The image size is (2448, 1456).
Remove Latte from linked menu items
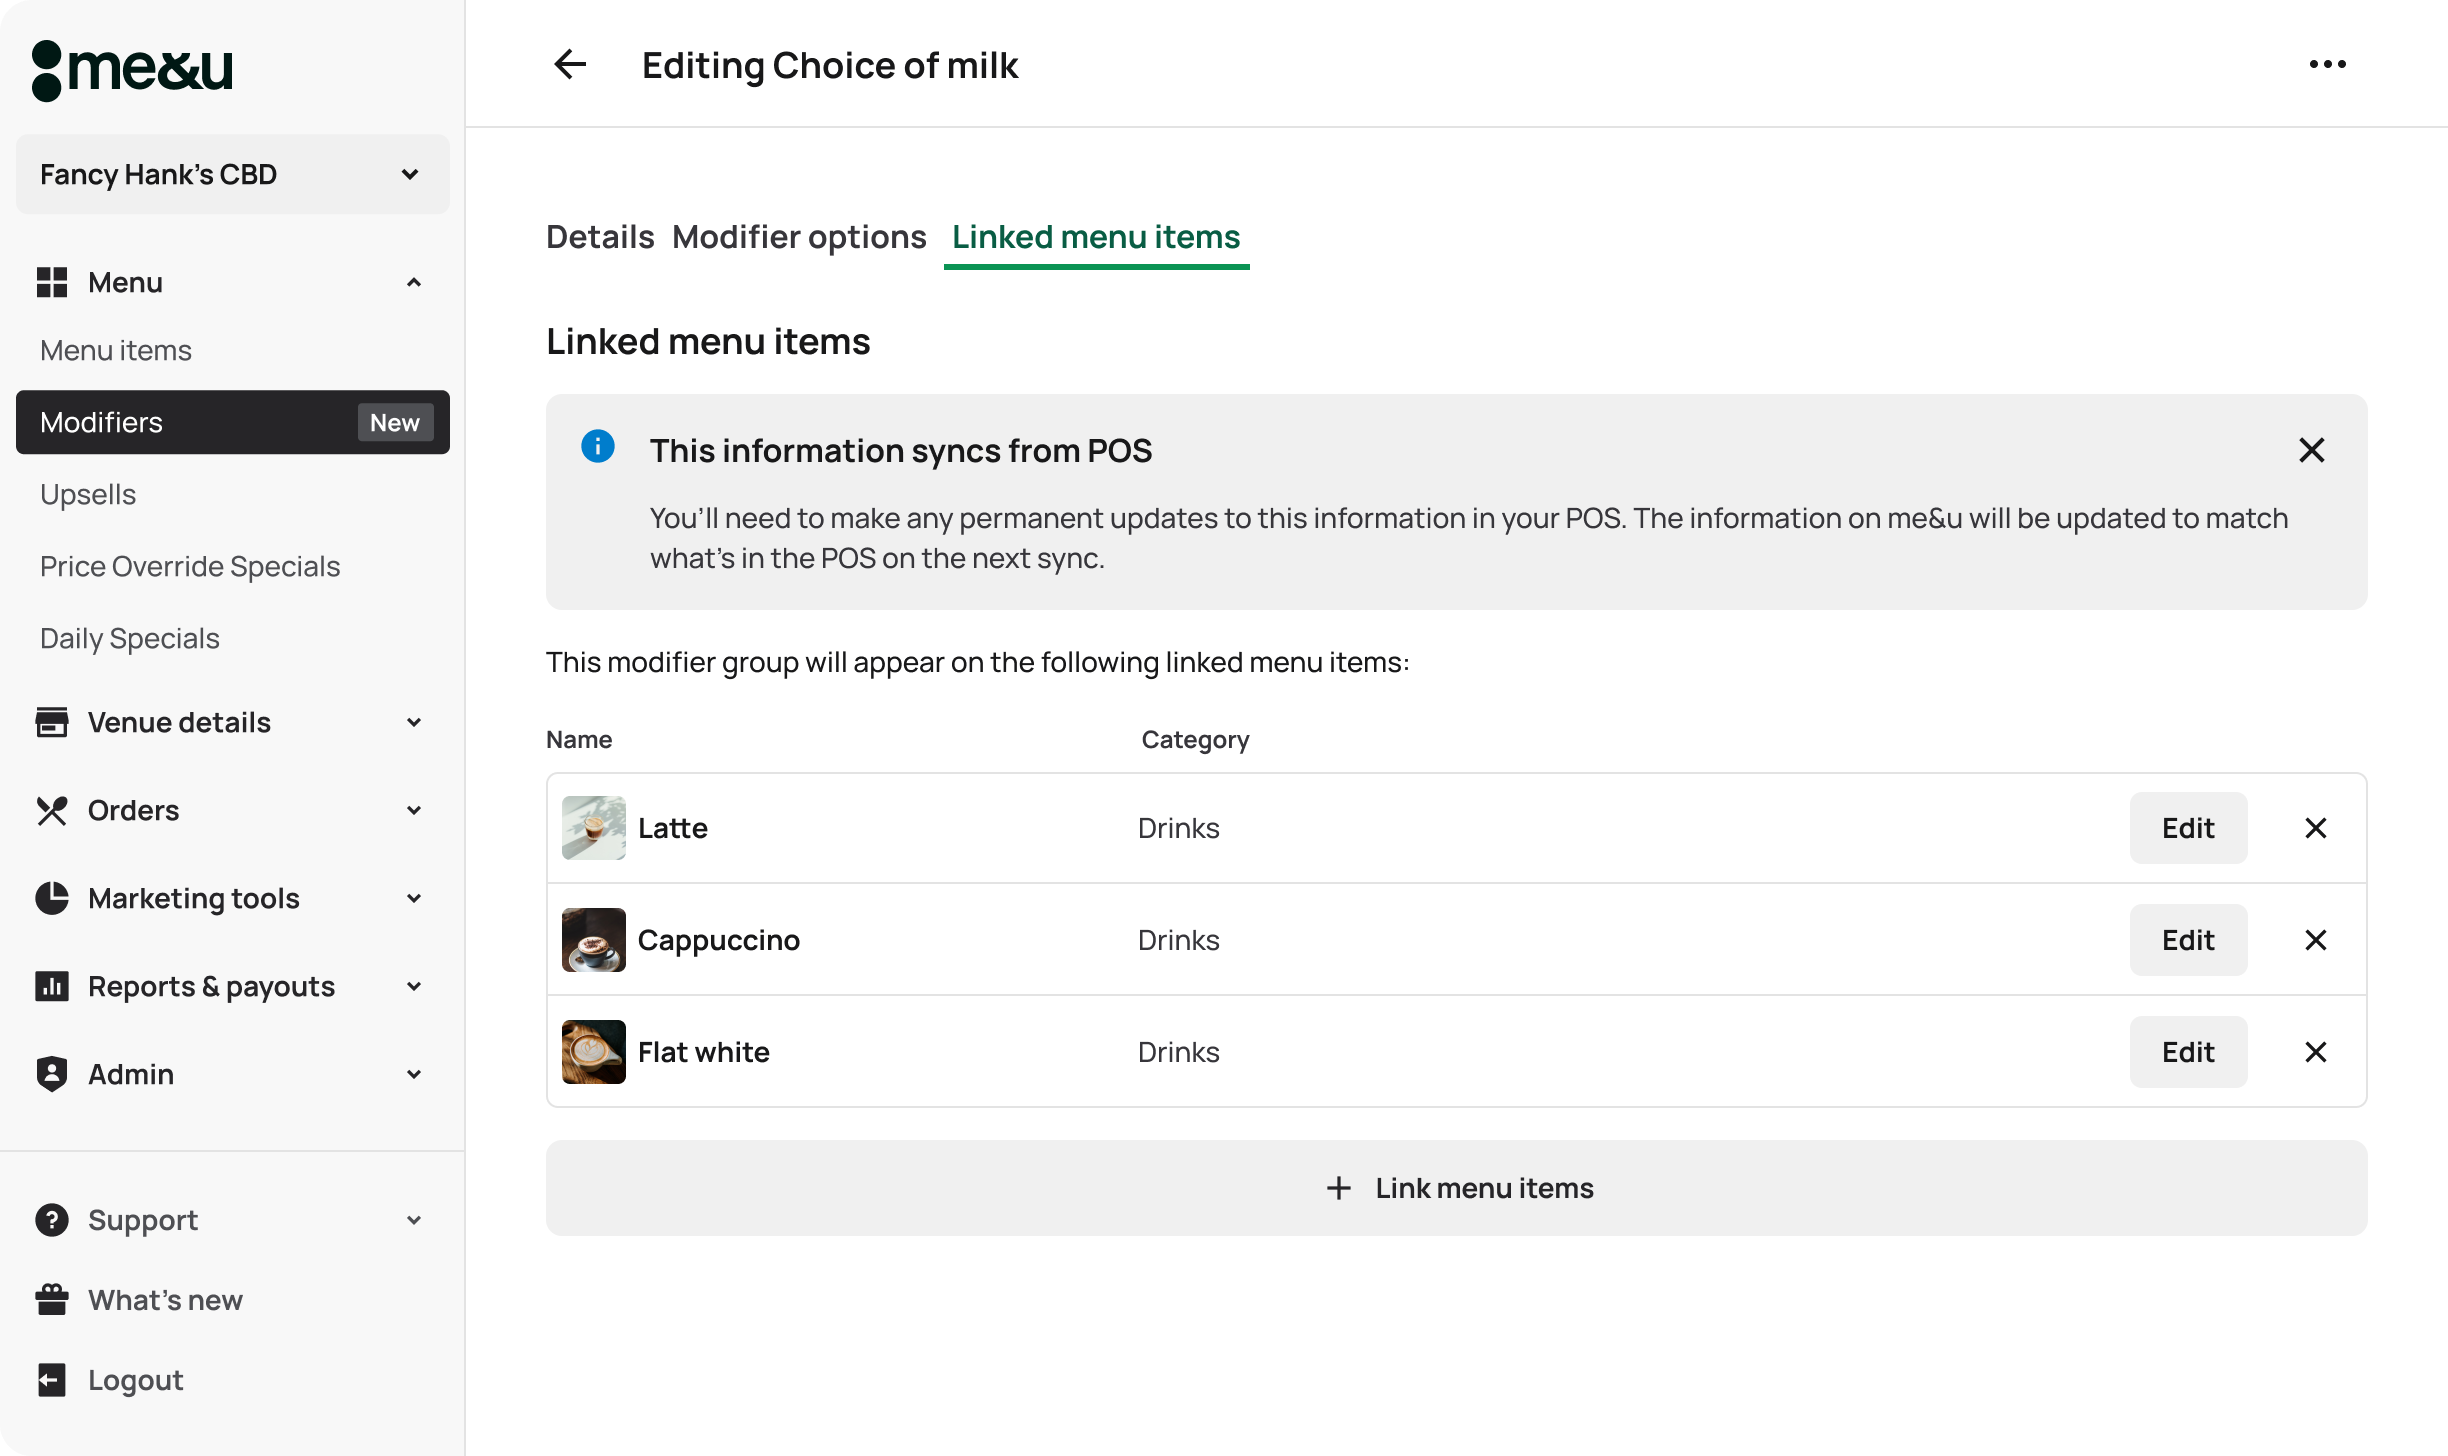(x=2315, y=828)
